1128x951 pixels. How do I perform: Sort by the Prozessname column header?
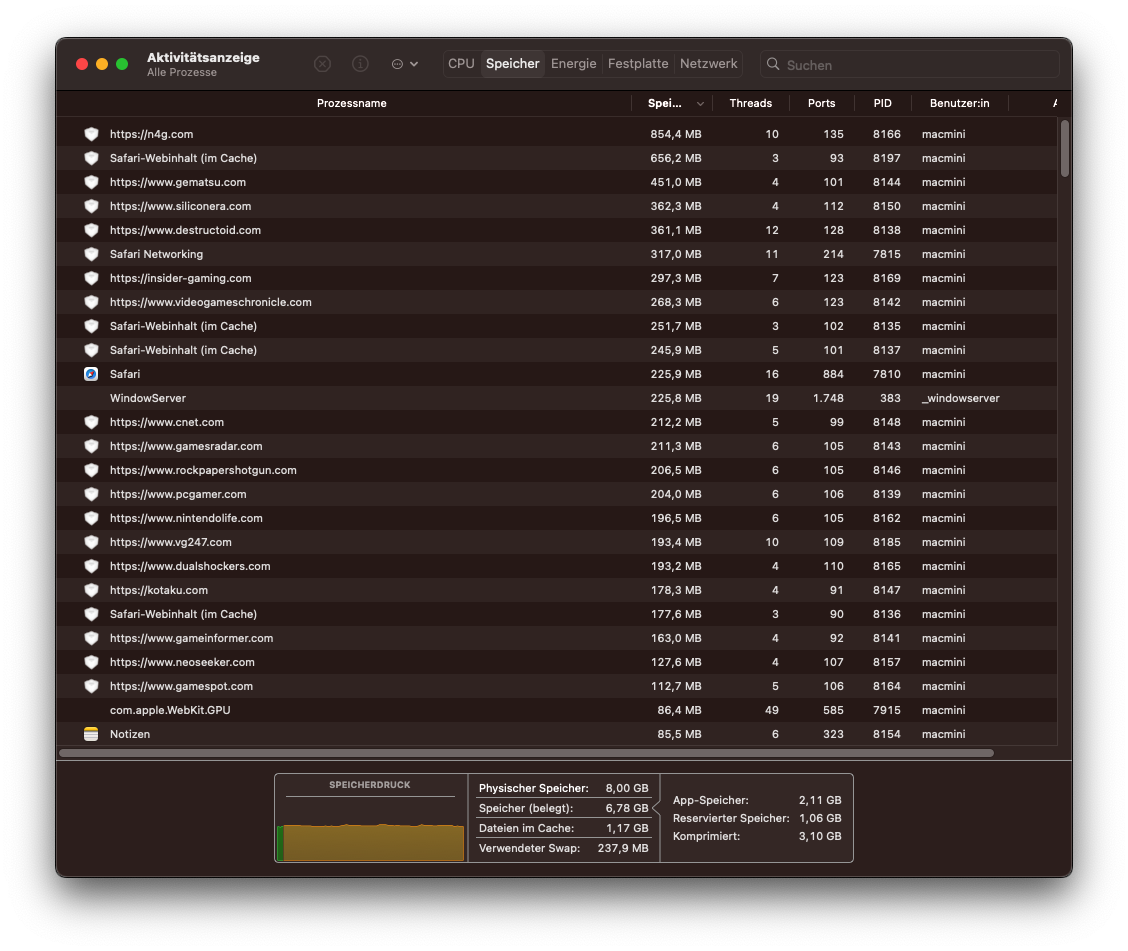351,104
